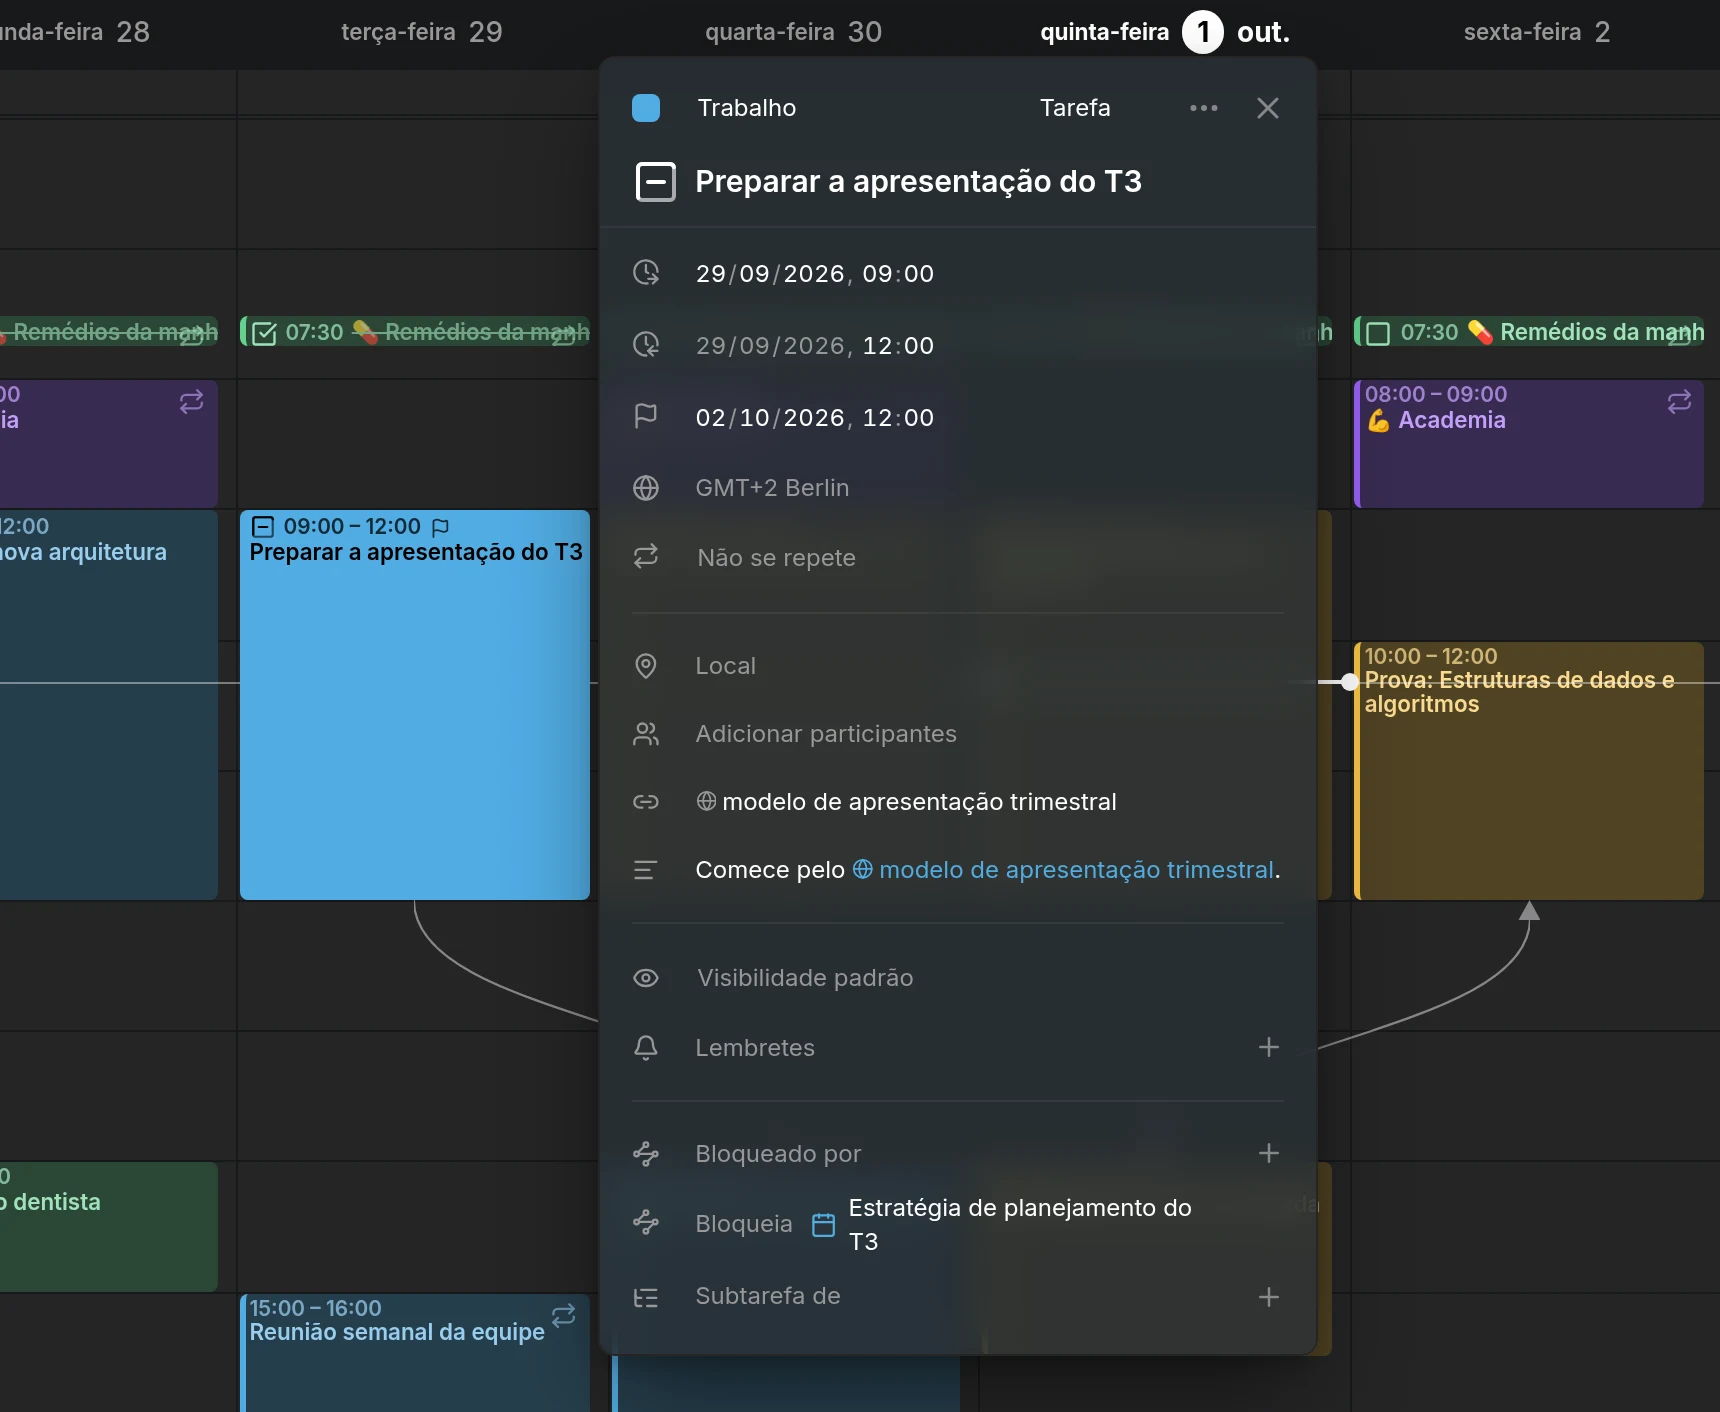Edit deadline 02/10/2026, 12:00
Image resolution: width=1720 pixels, height=1412 pixels.
coord(815,418)
